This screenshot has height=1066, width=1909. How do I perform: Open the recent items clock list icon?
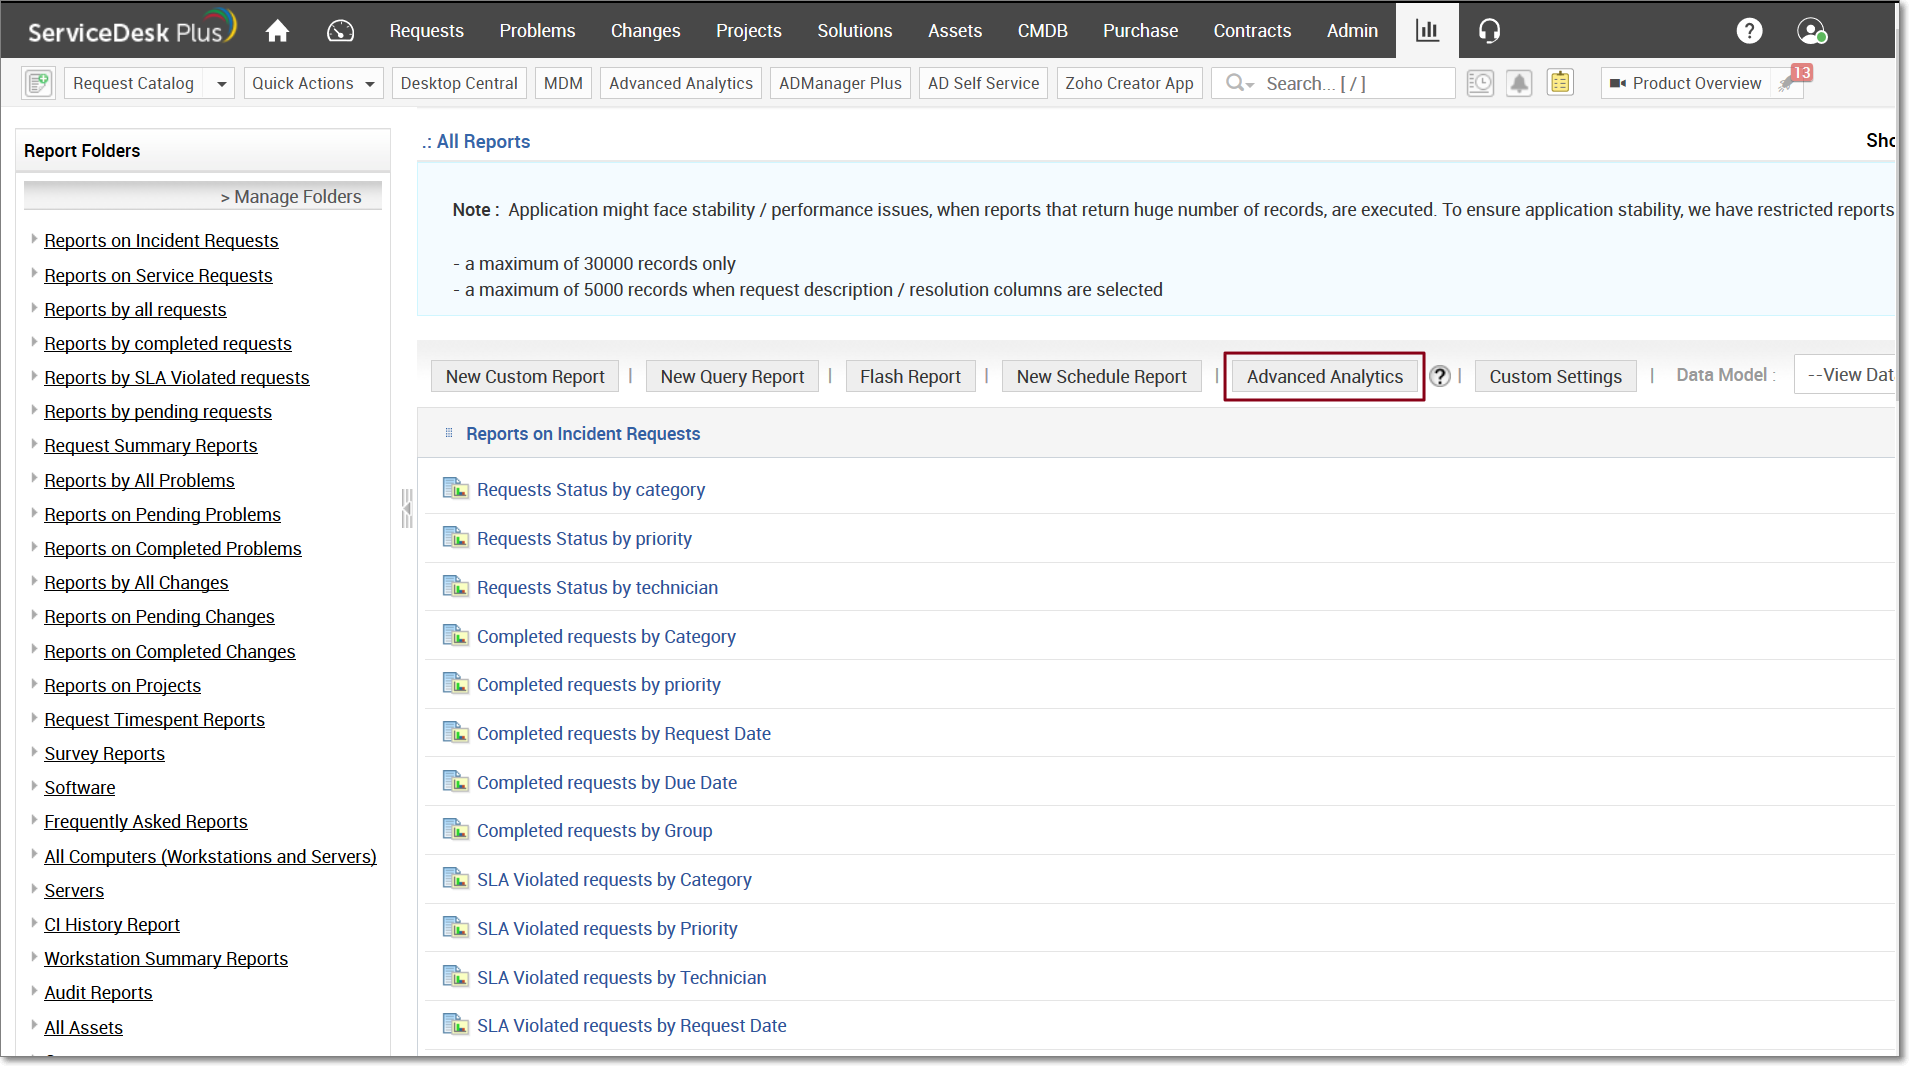coord(1480,83)
